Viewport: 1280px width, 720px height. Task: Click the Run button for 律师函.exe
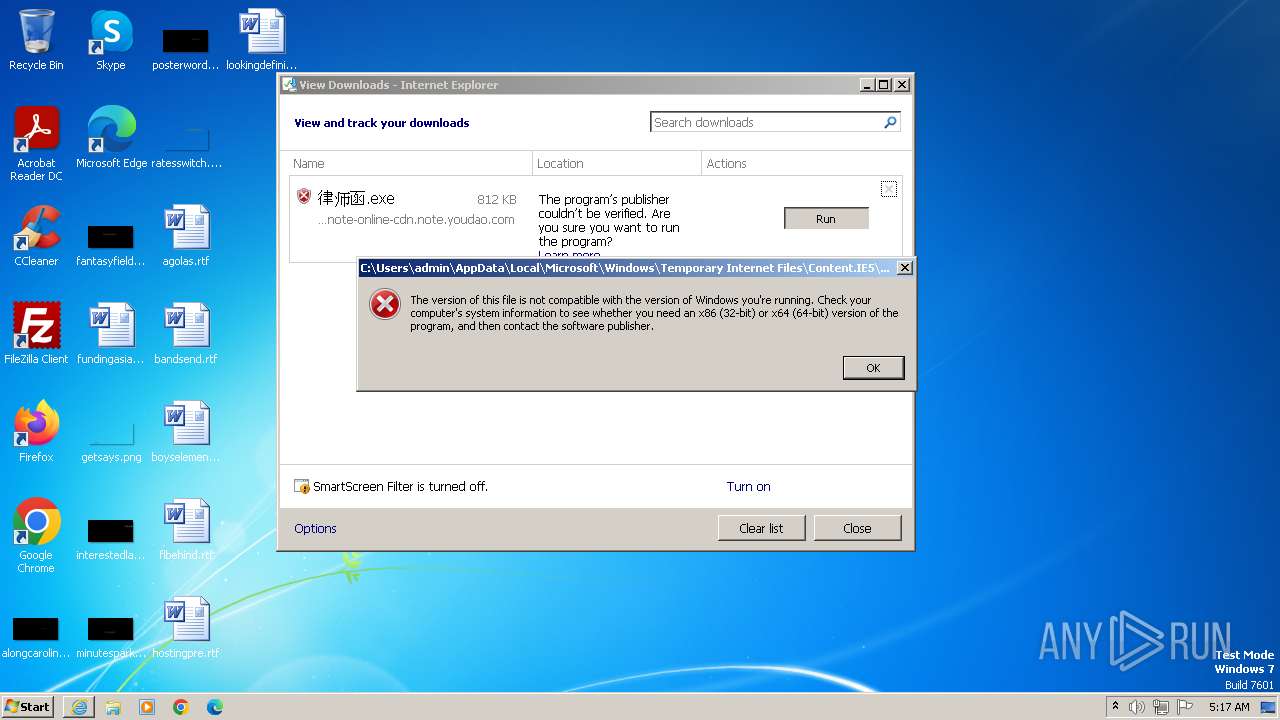click(826, 219)
